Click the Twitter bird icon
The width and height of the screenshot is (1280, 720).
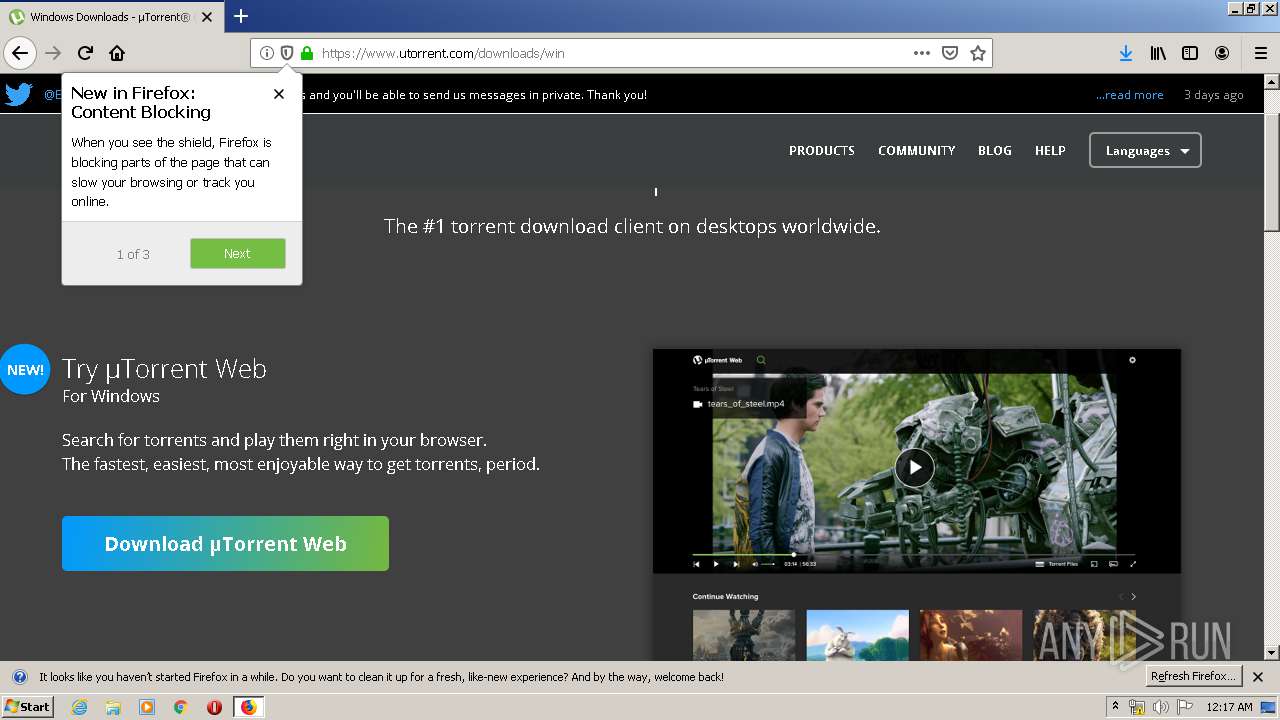coord(19,94)
